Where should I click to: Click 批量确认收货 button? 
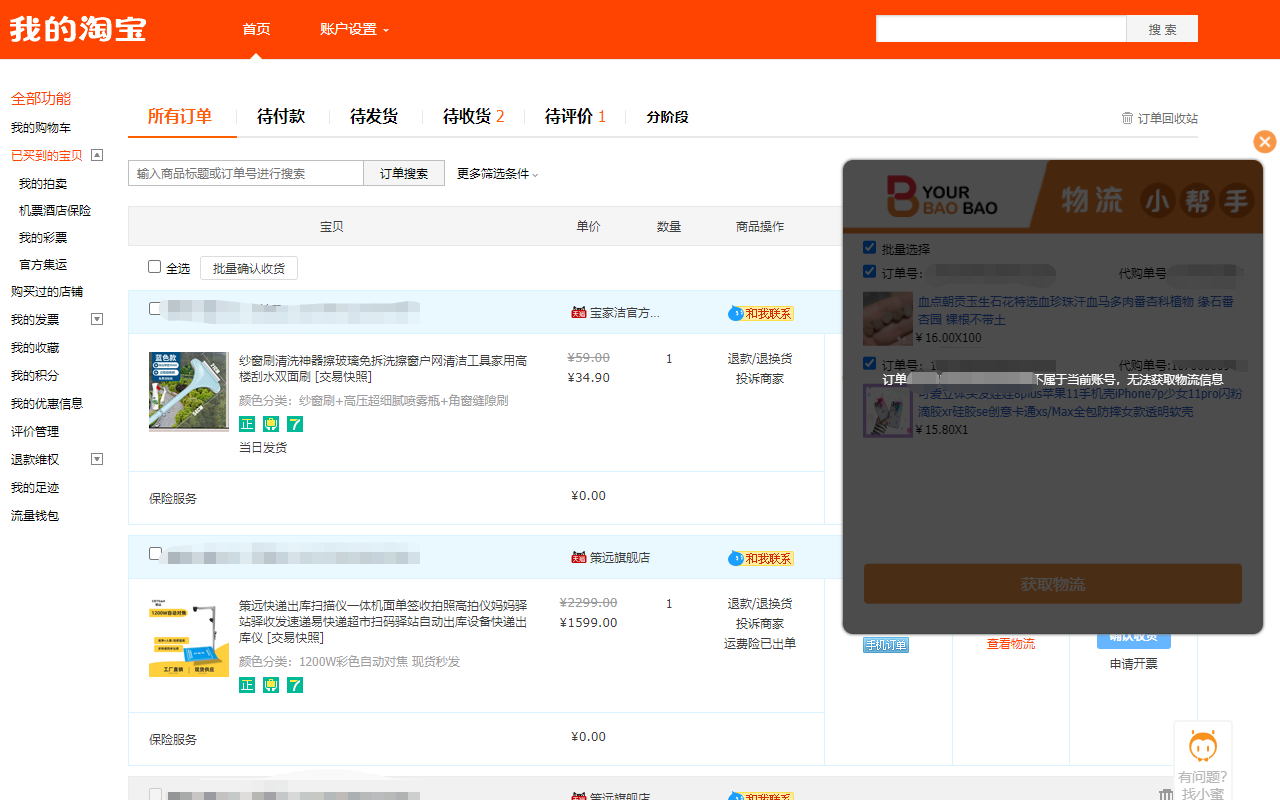pyautogui.click(x=249, y=268)
